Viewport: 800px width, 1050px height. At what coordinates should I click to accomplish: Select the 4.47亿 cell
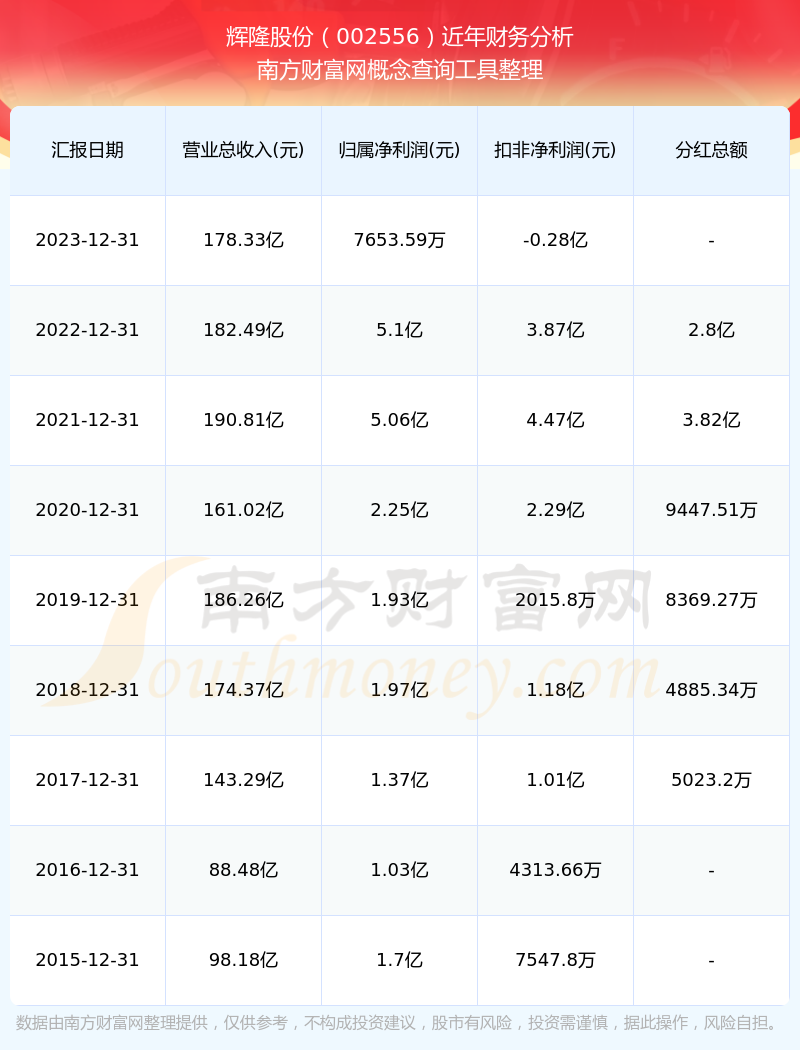tap(556, 420)
